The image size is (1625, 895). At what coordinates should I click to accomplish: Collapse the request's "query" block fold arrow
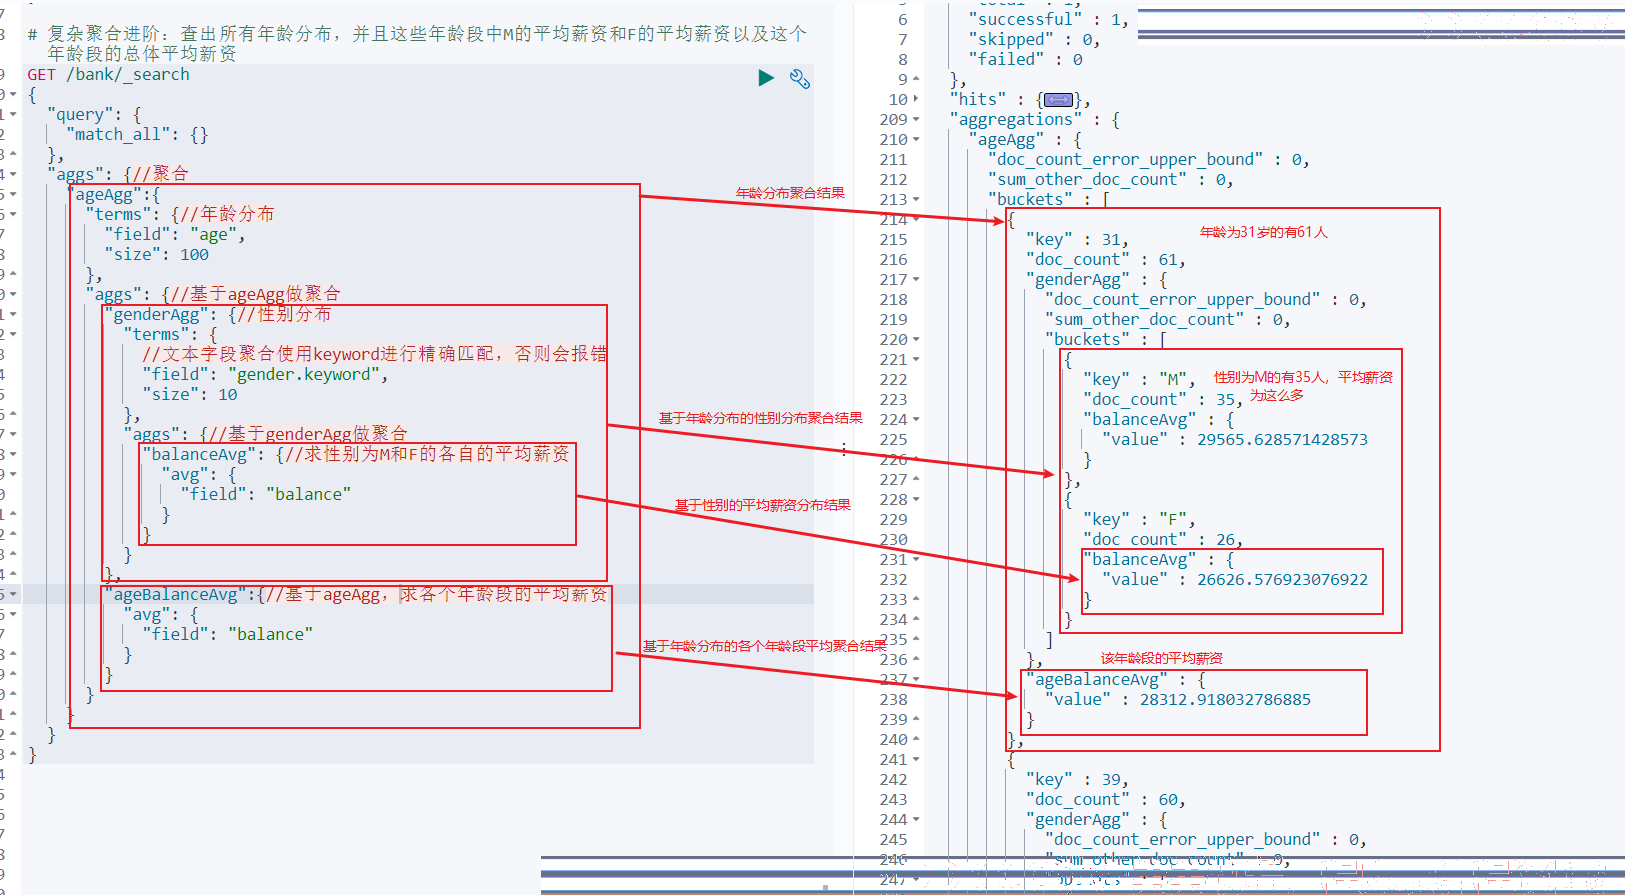13,114
